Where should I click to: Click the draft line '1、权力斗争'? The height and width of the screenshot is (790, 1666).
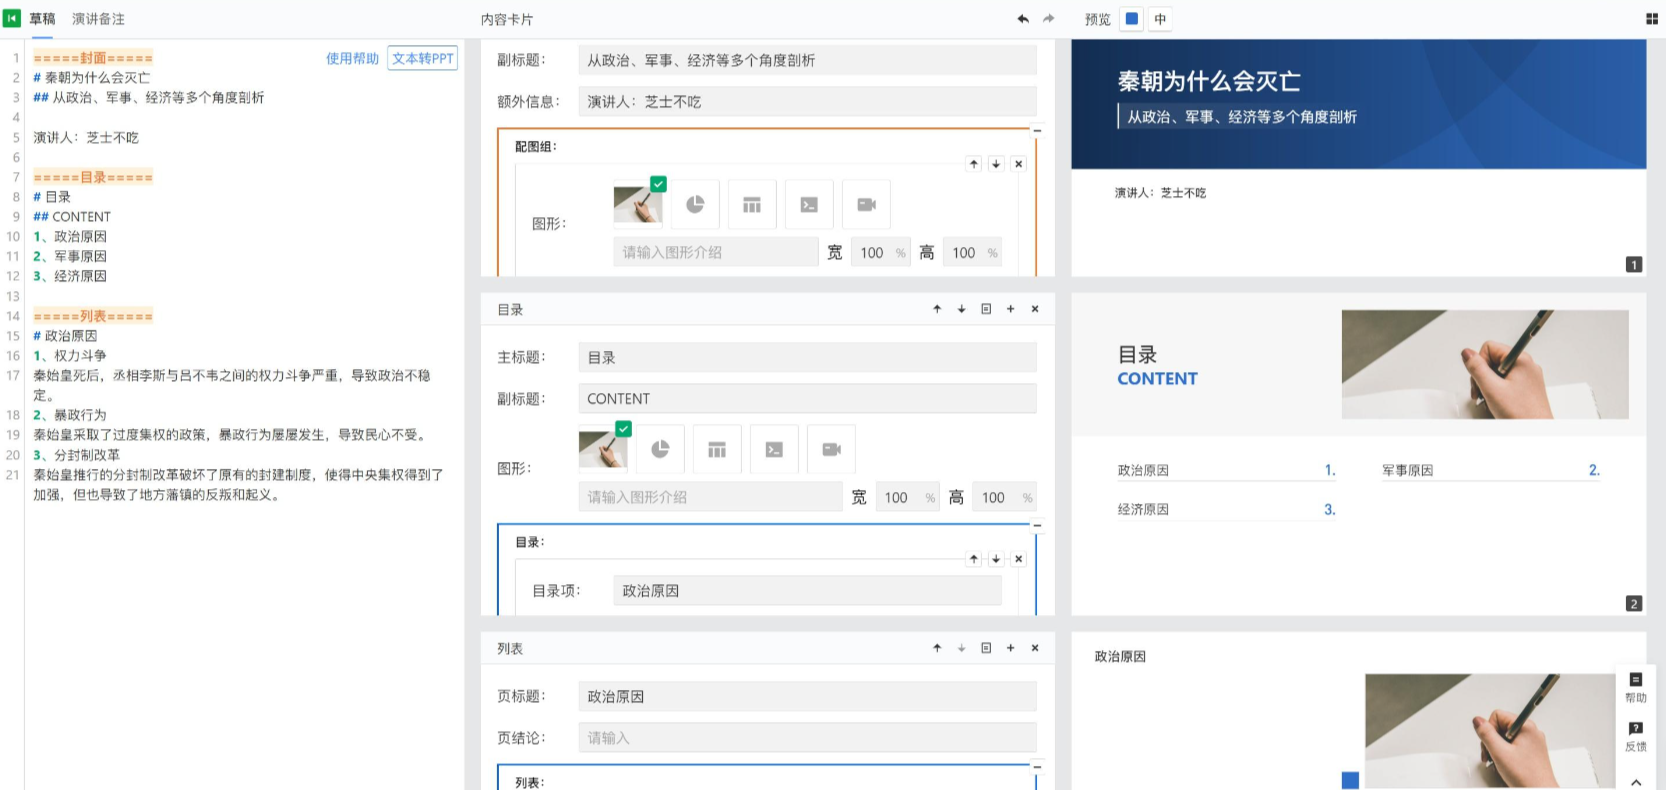point(69,355)
